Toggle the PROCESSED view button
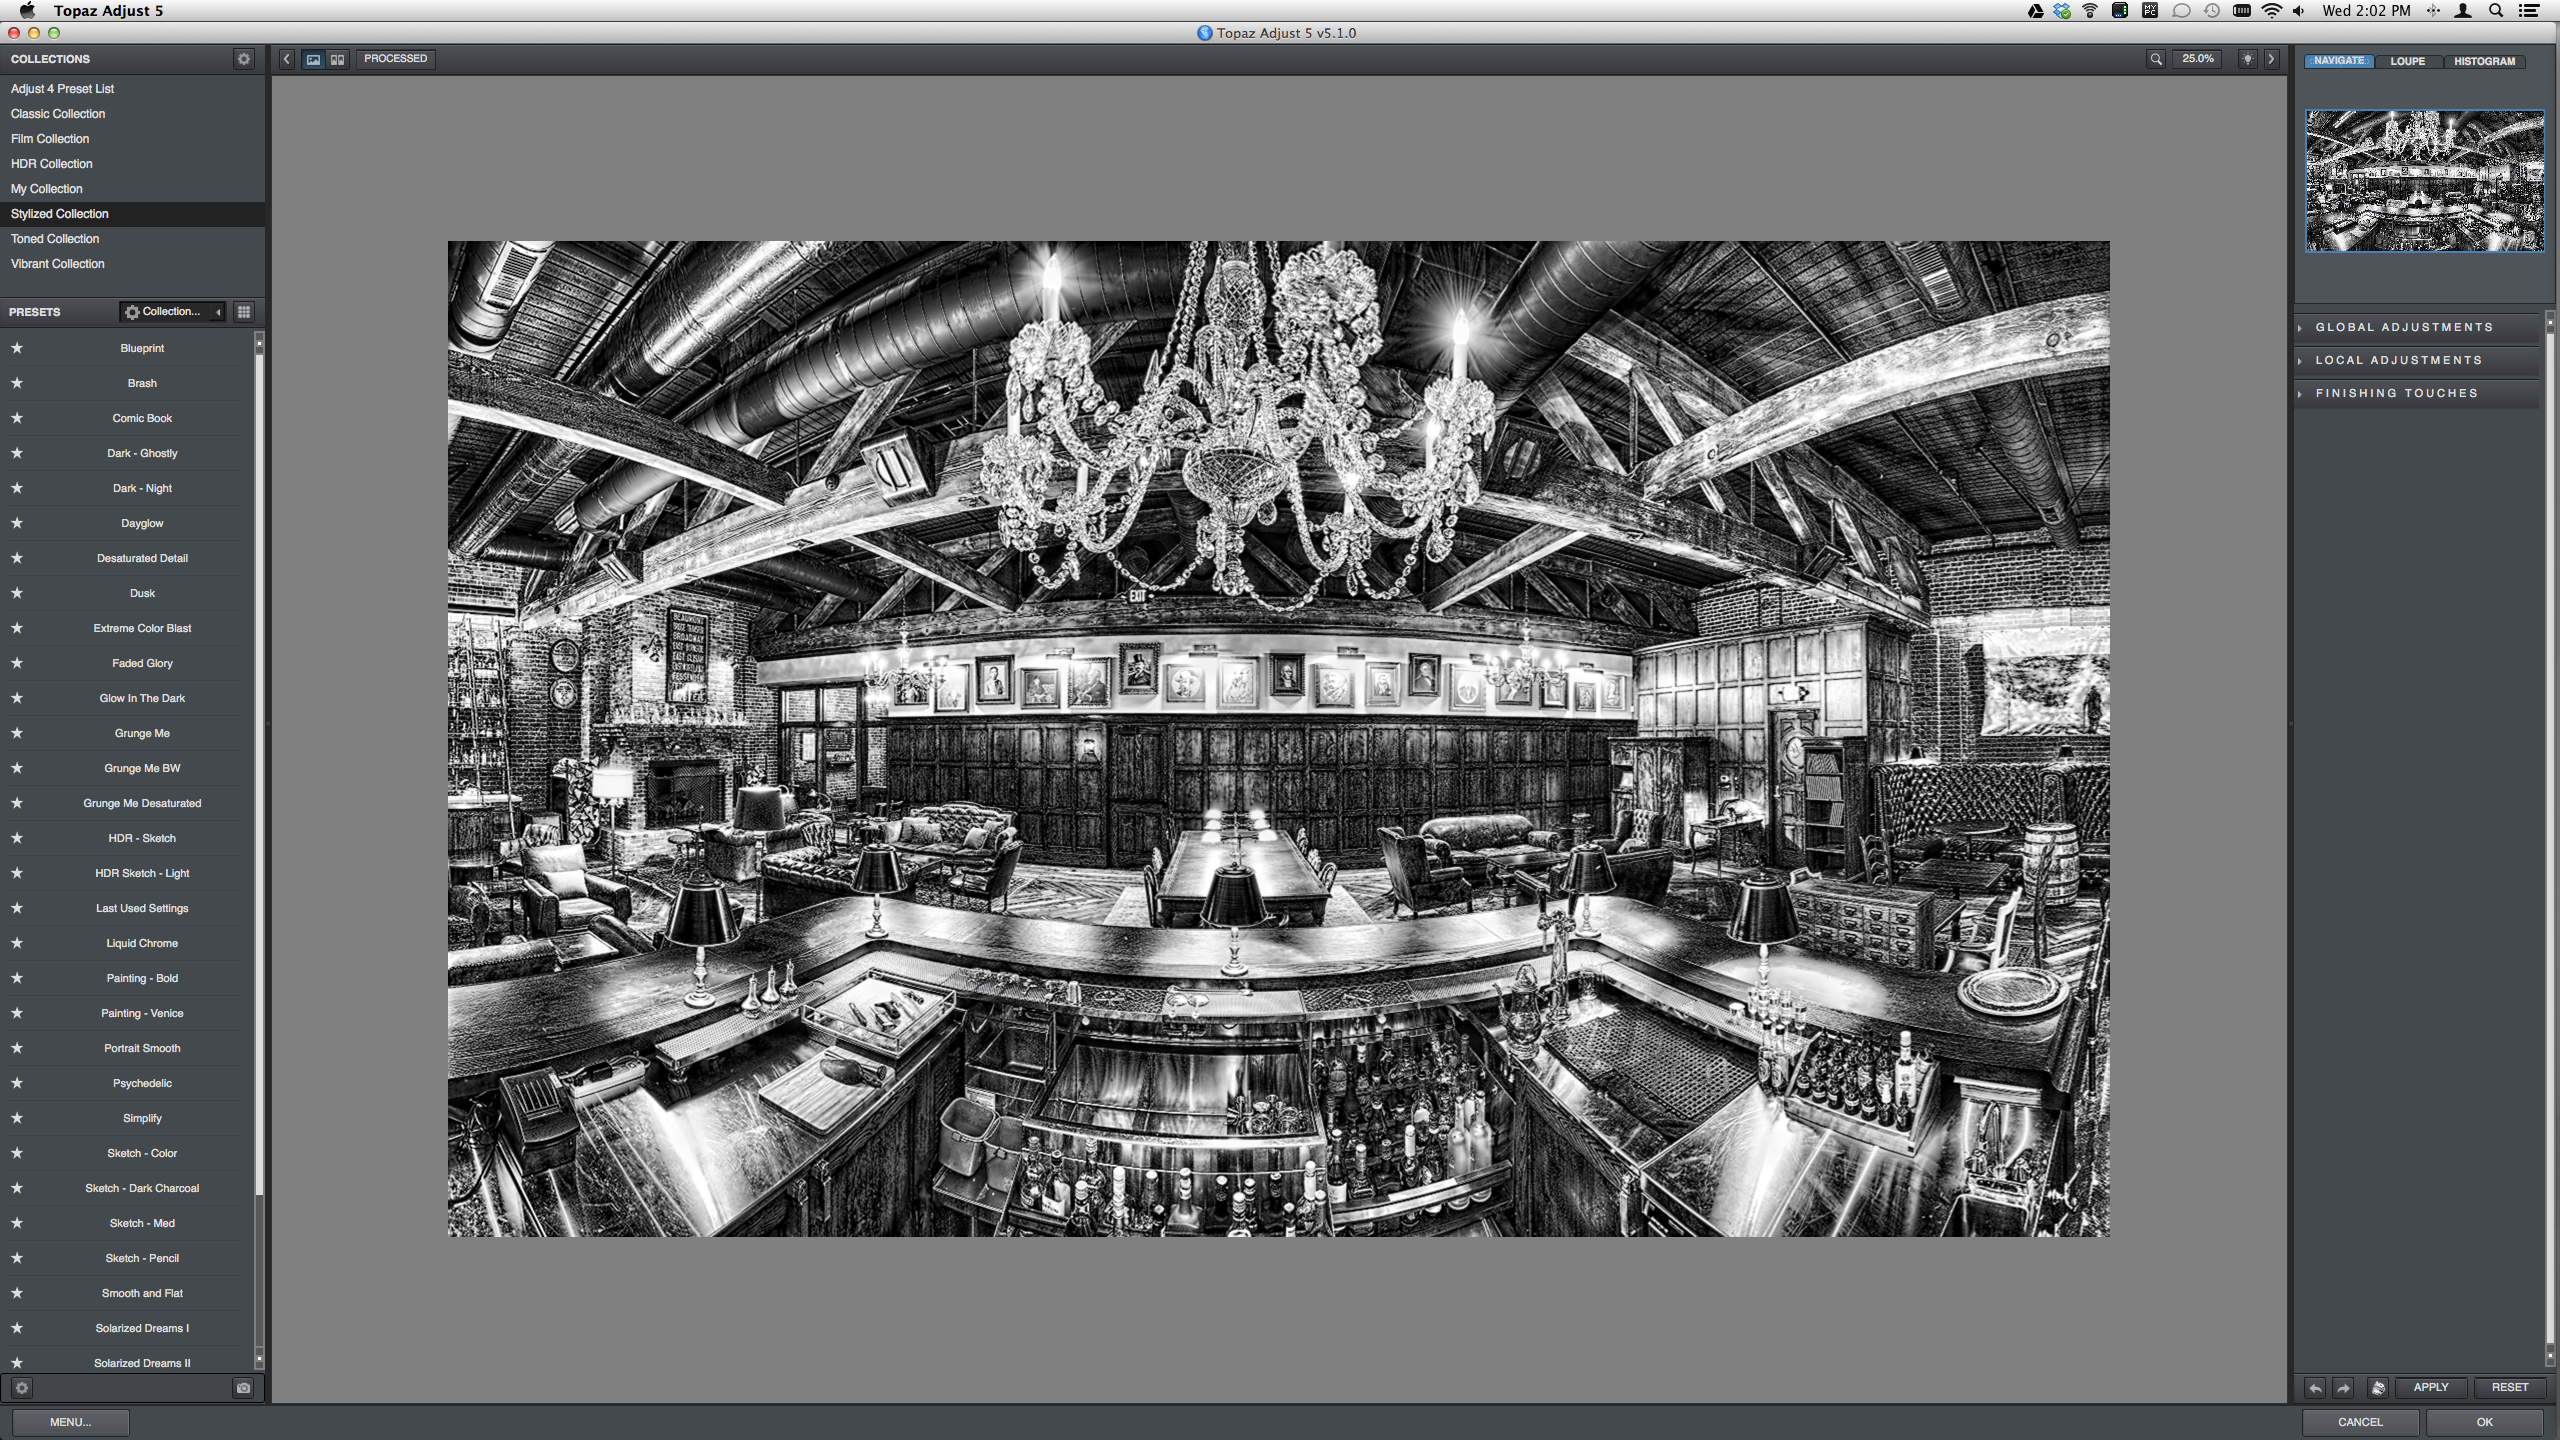Viewport: 2560px width, 1440px height. [x=395, y=59]
